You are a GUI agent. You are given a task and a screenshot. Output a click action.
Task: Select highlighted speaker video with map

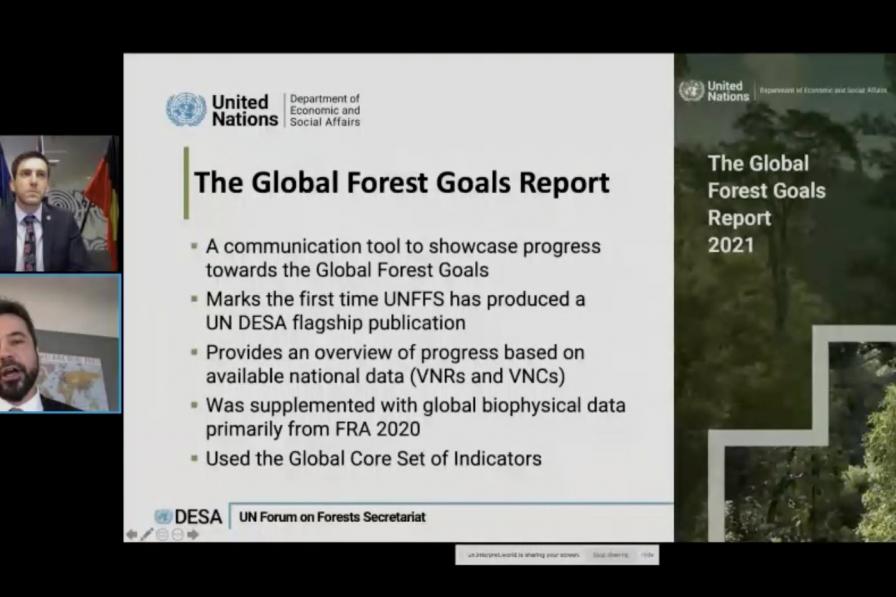(x=60, y=343)
